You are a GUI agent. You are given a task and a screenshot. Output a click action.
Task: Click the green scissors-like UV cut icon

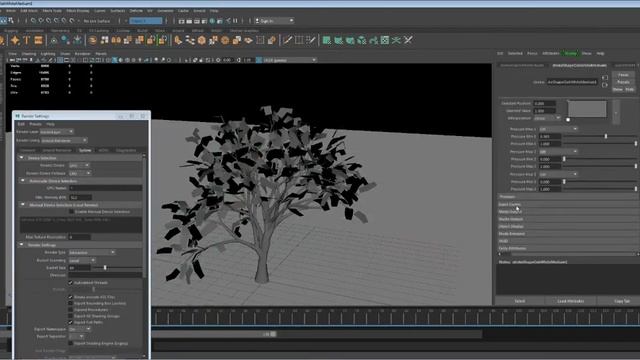pyautogui.click(x=396, y=40)
